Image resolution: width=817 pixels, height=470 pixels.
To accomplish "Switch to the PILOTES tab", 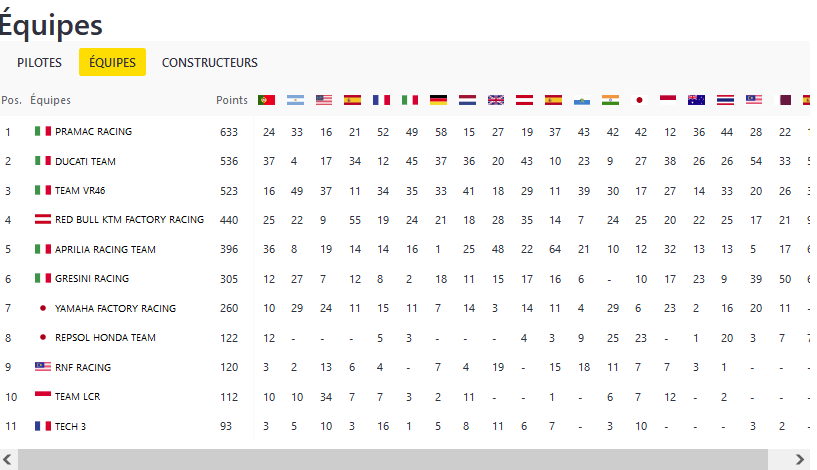I will pyautogui.click(x=40, y=62).
